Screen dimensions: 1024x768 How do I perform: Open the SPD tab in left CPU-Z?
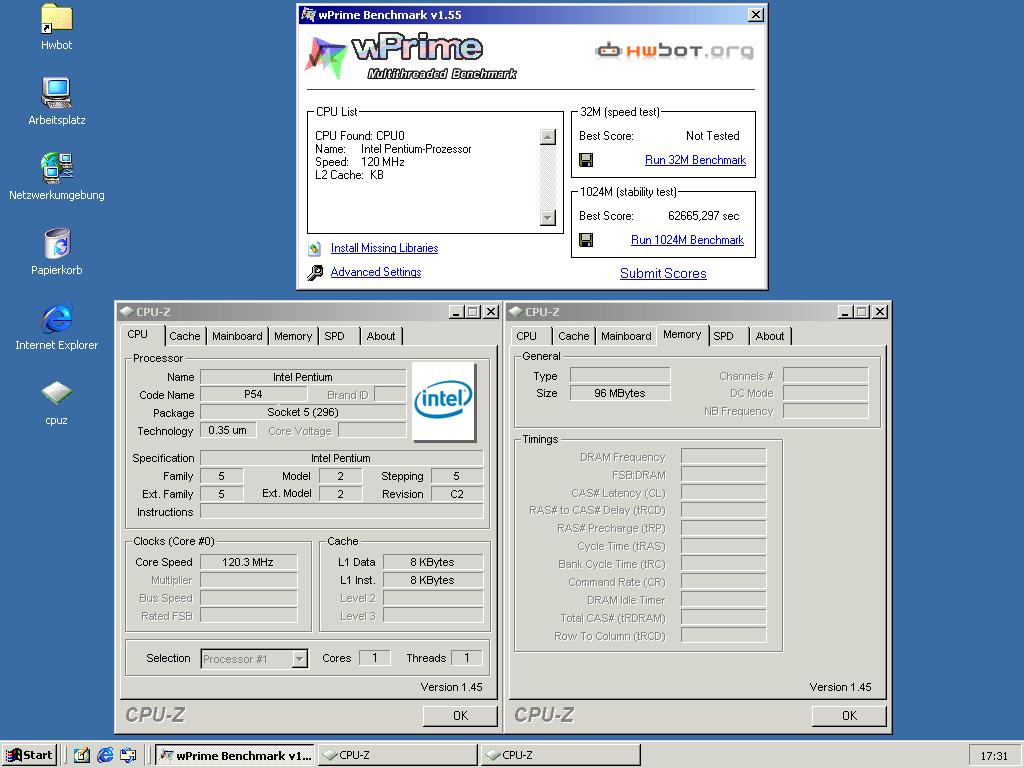pyautogui.click(x=334, y=336)
